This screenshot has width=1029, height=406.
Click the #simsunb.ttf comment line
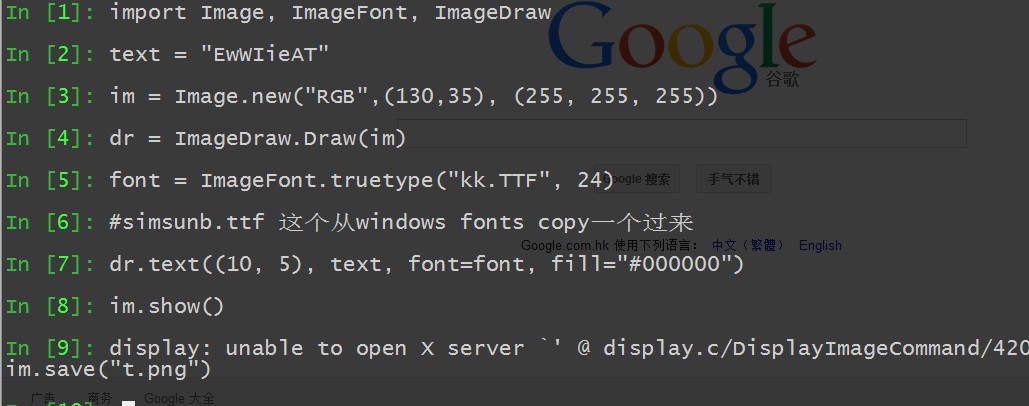[400, 222]
